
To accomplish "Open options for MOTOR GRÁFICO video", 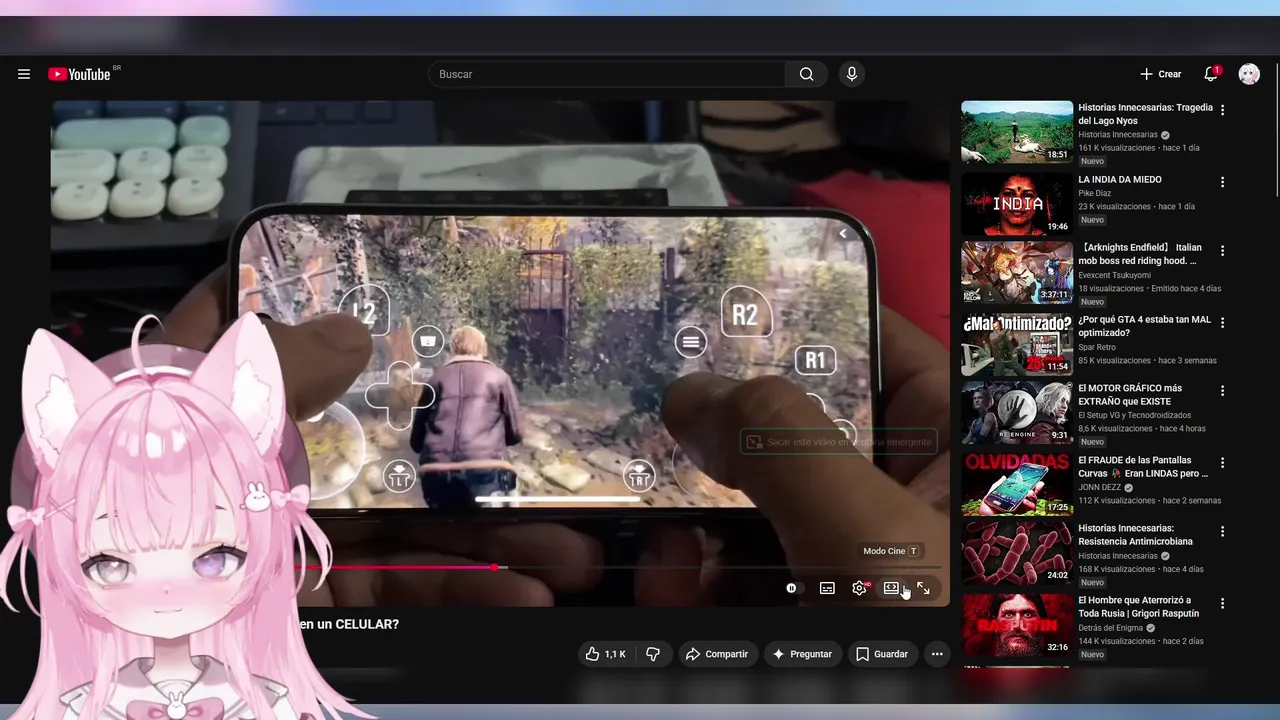I will (1222, 391).
